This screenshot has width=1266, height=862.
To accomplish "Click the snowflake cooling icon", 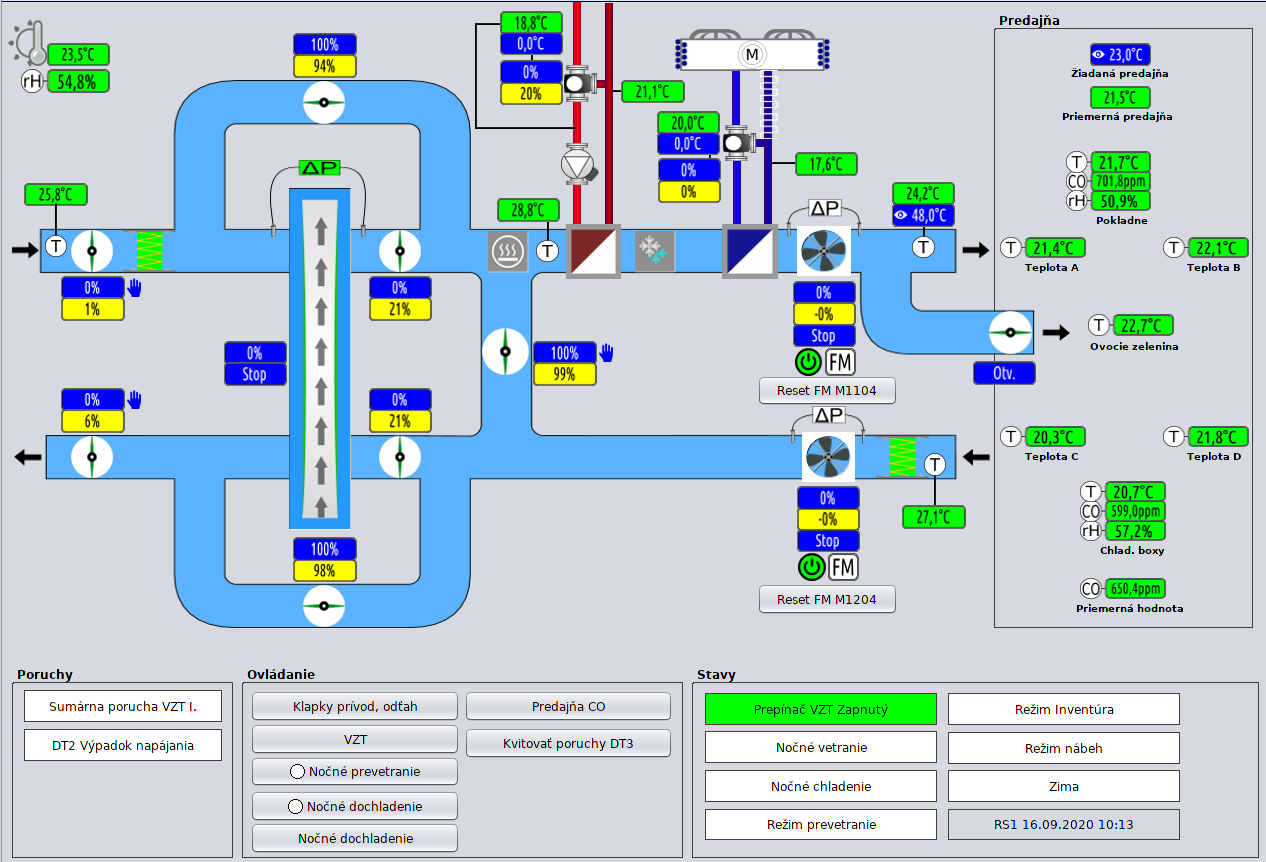I will 655,251.
